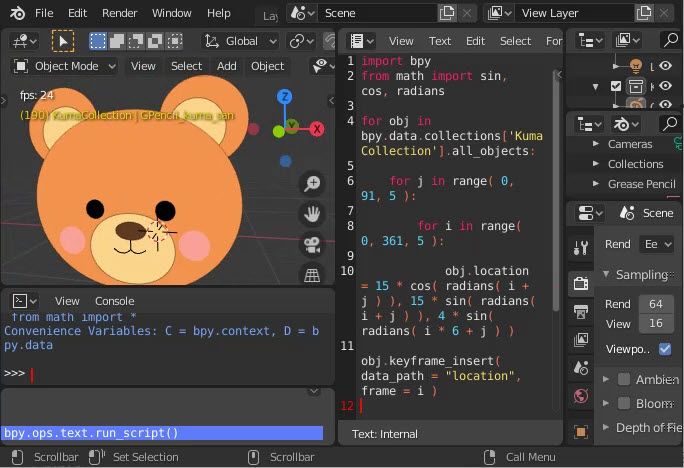This screenshot has width=684, height=468.
Task: Open the World properties globe tab
Action: tap(581, 396)
